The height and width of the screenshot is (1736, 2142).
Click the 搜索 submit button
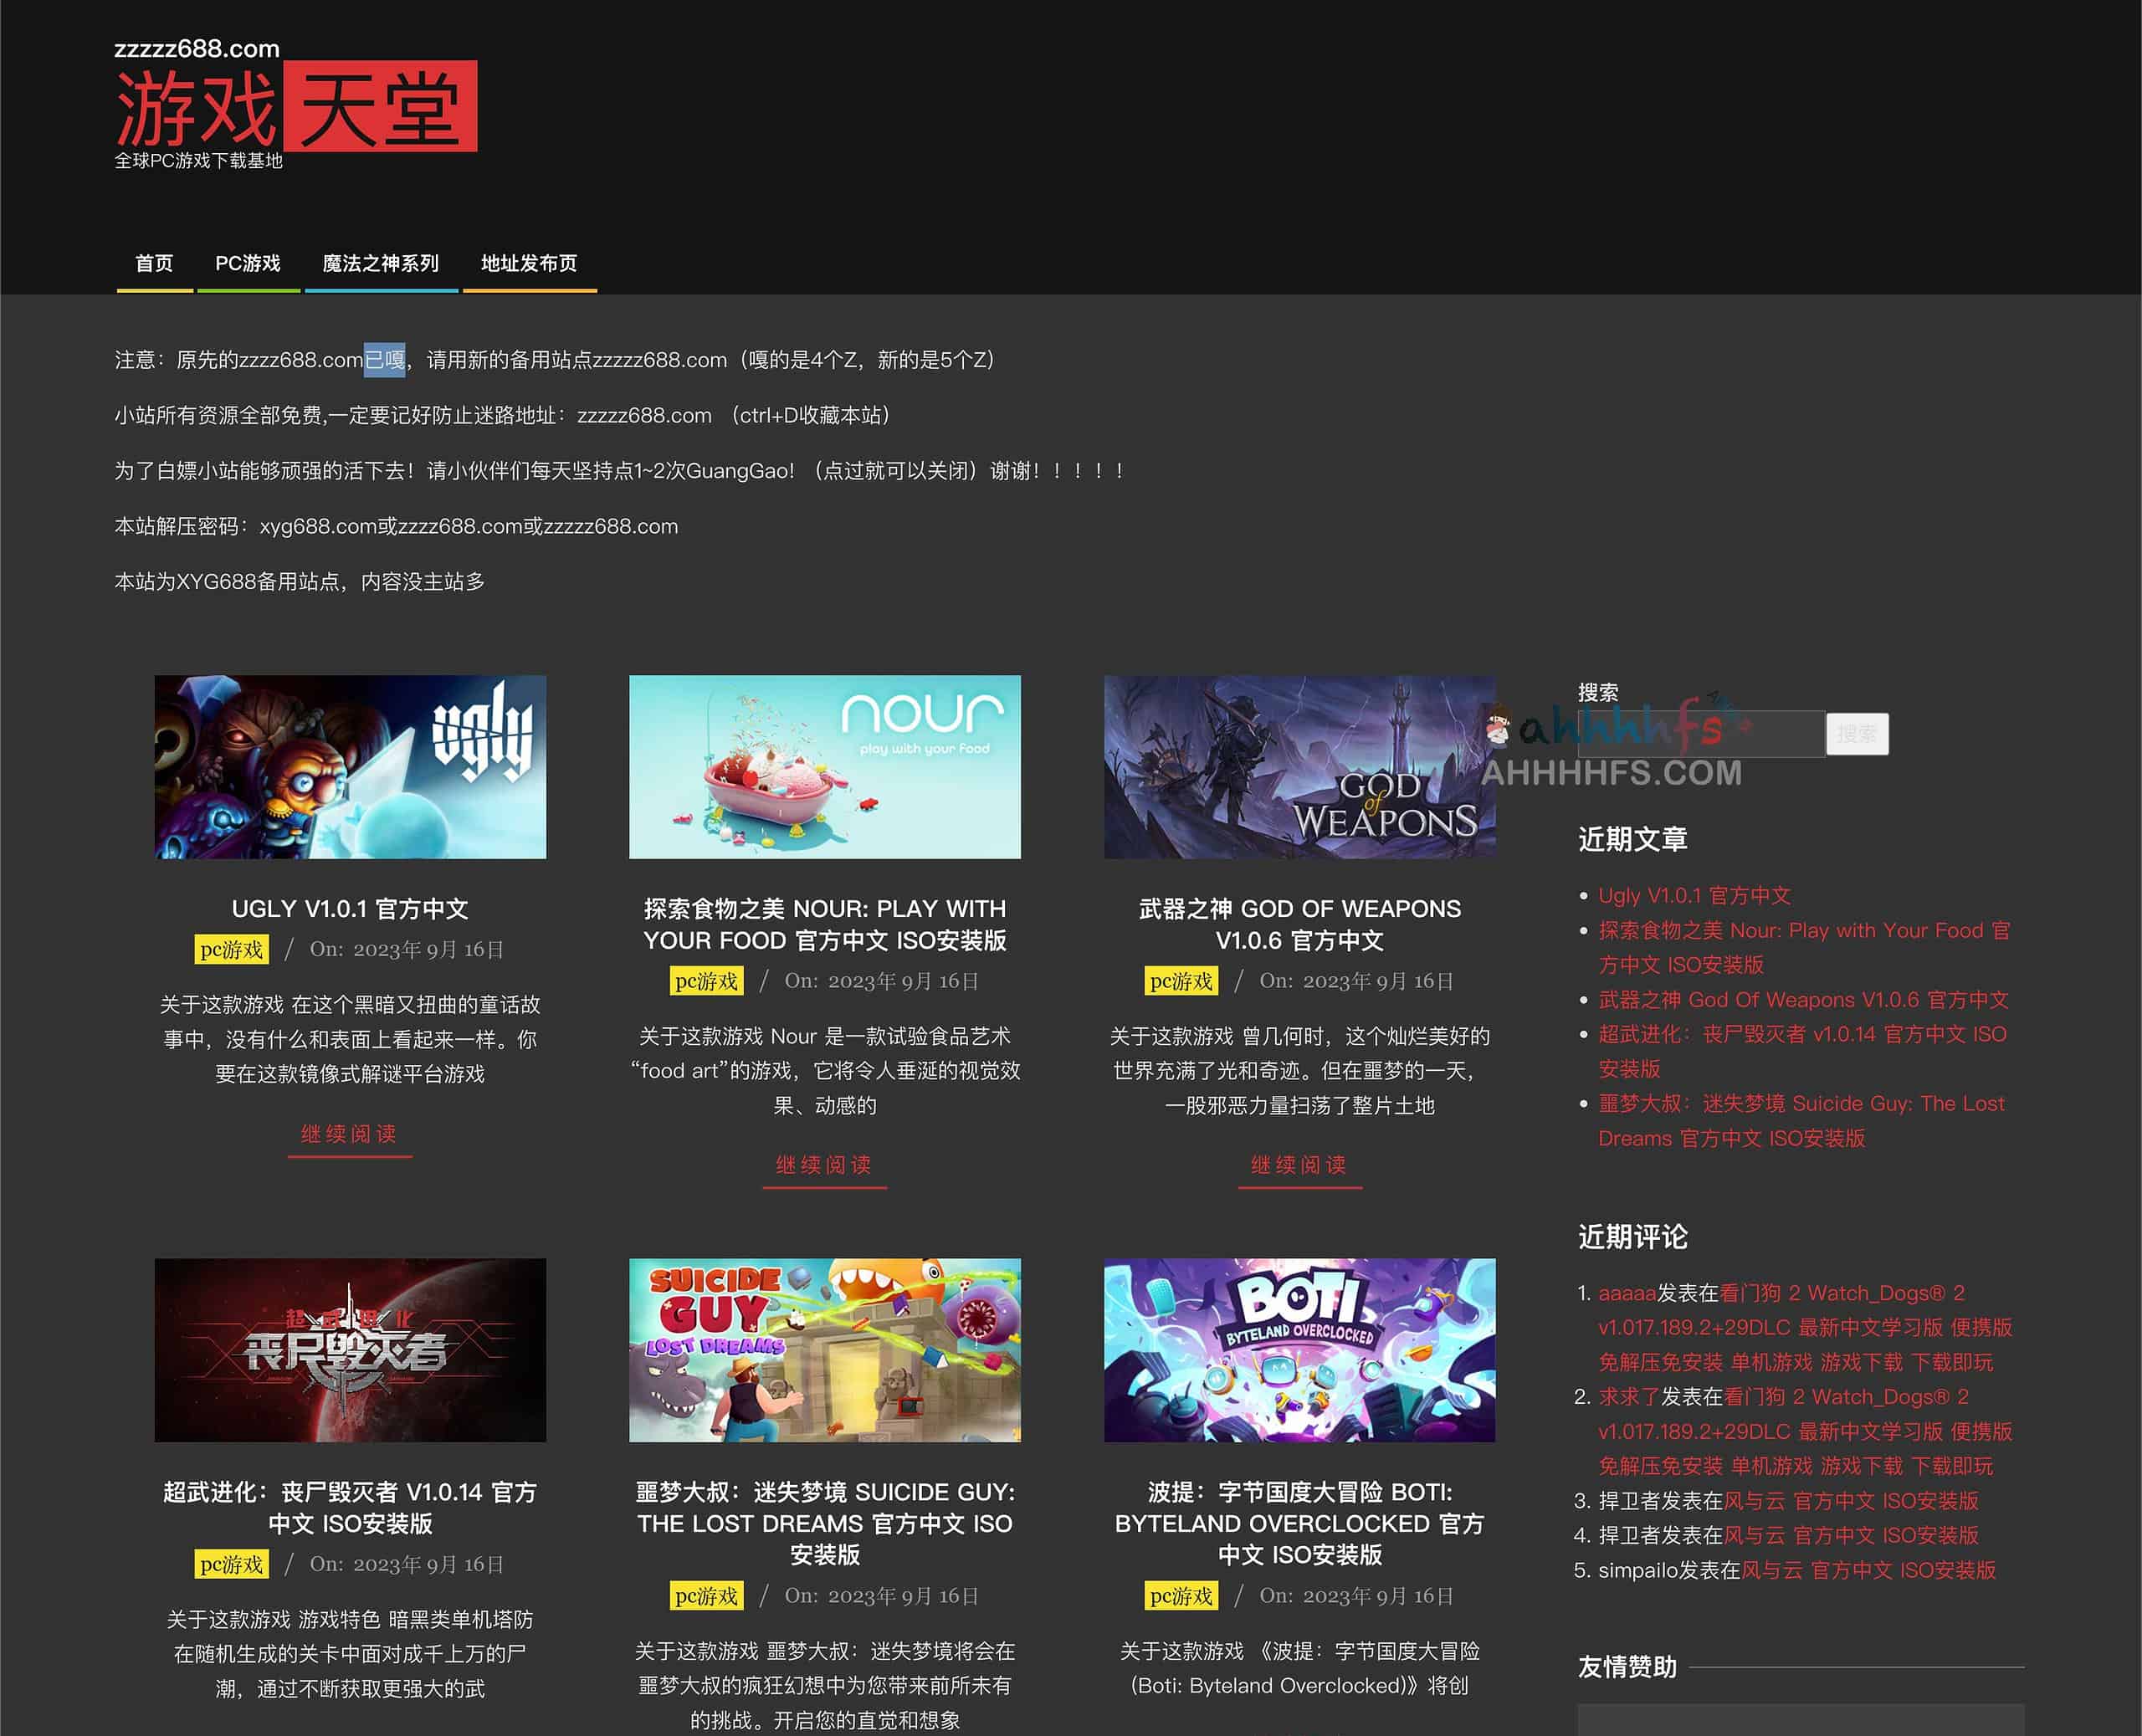coord(1857,734)
